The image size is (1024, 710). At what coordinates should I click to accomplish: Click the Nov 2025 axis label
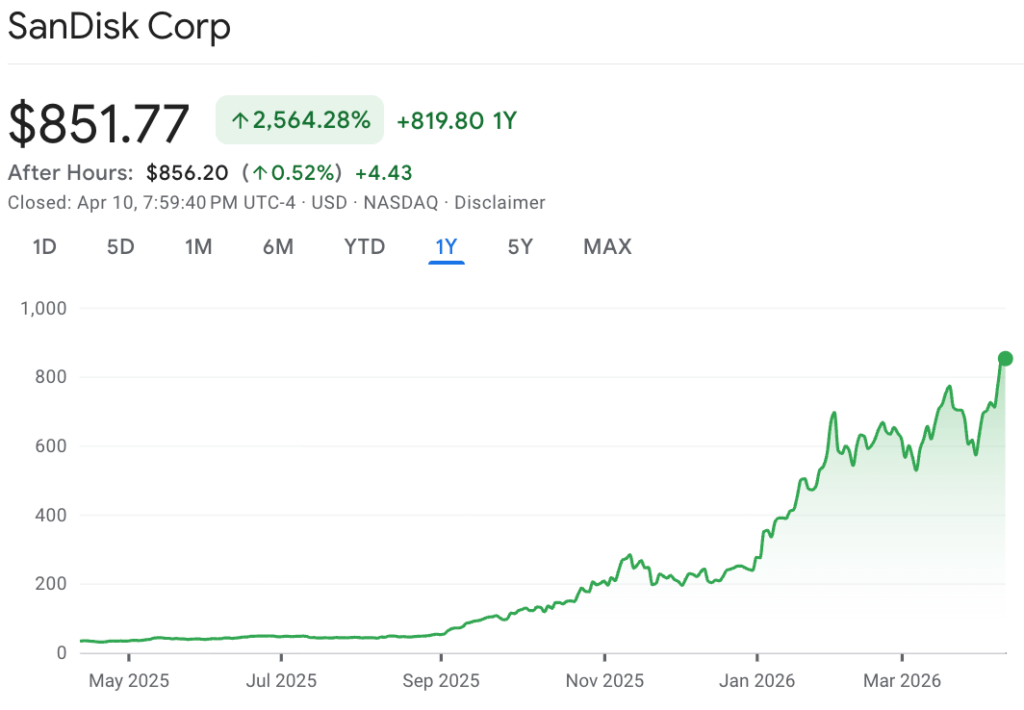pyautogui.click(x=605, y=681)
